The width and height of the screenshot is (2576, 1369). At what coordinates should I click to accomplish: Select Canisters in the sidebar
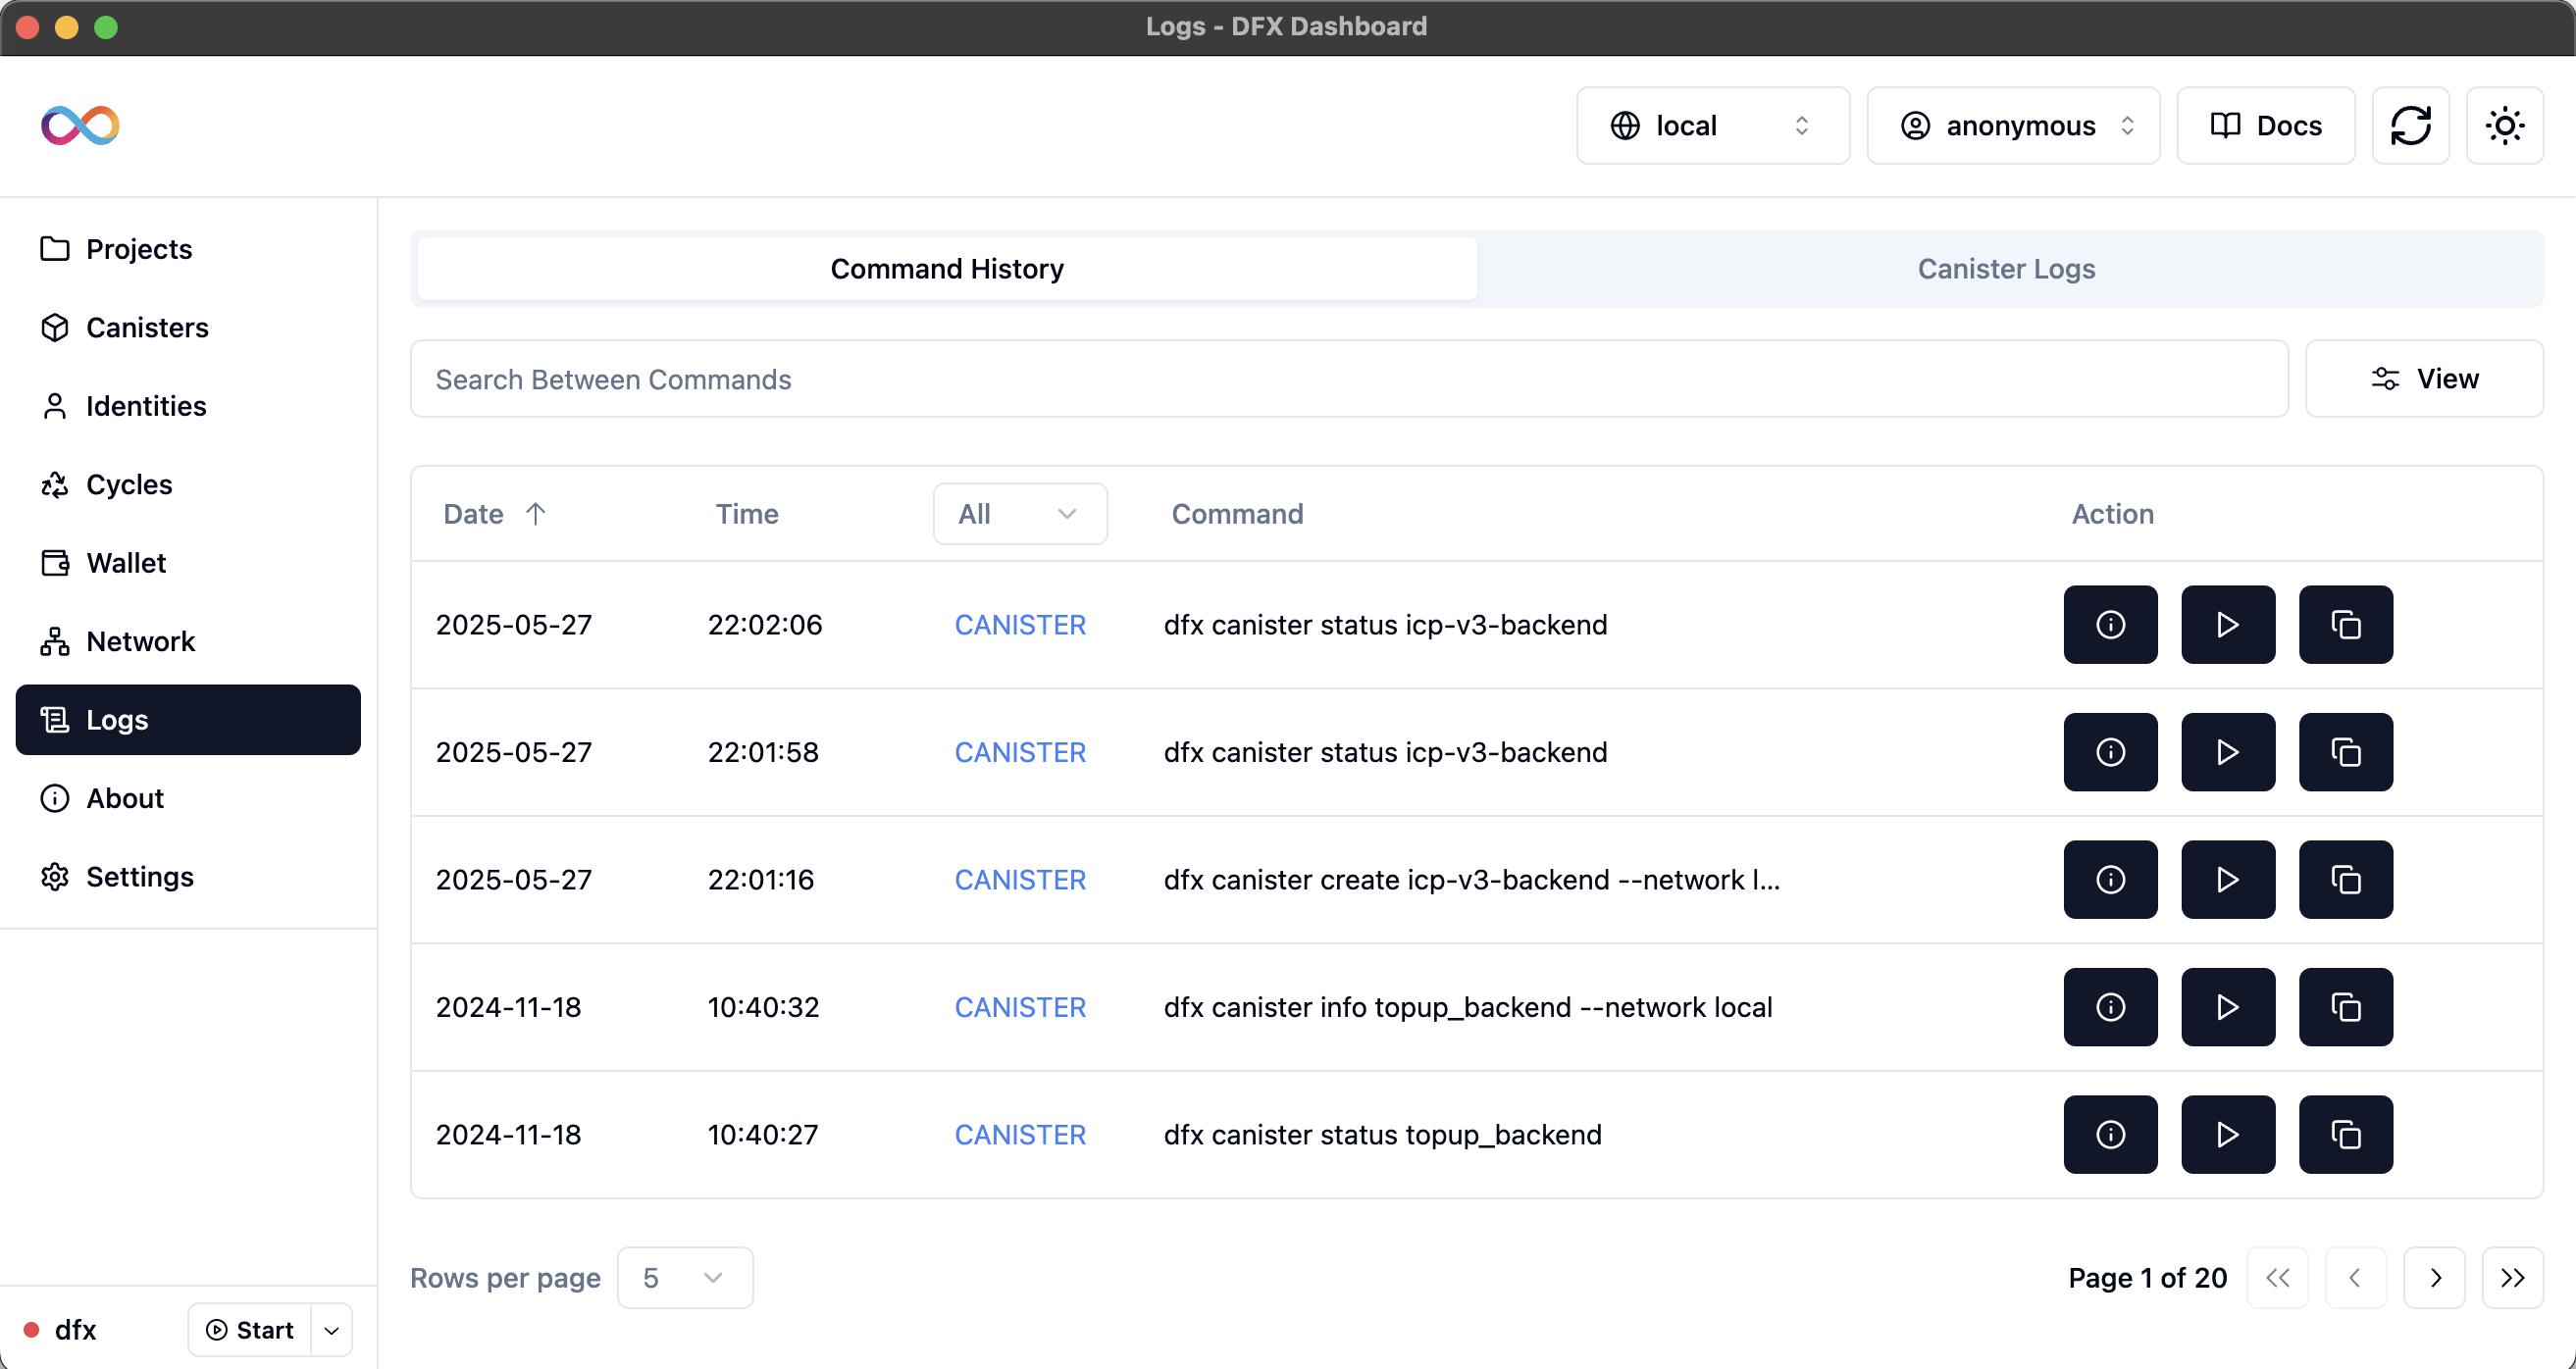coord(147,327)
